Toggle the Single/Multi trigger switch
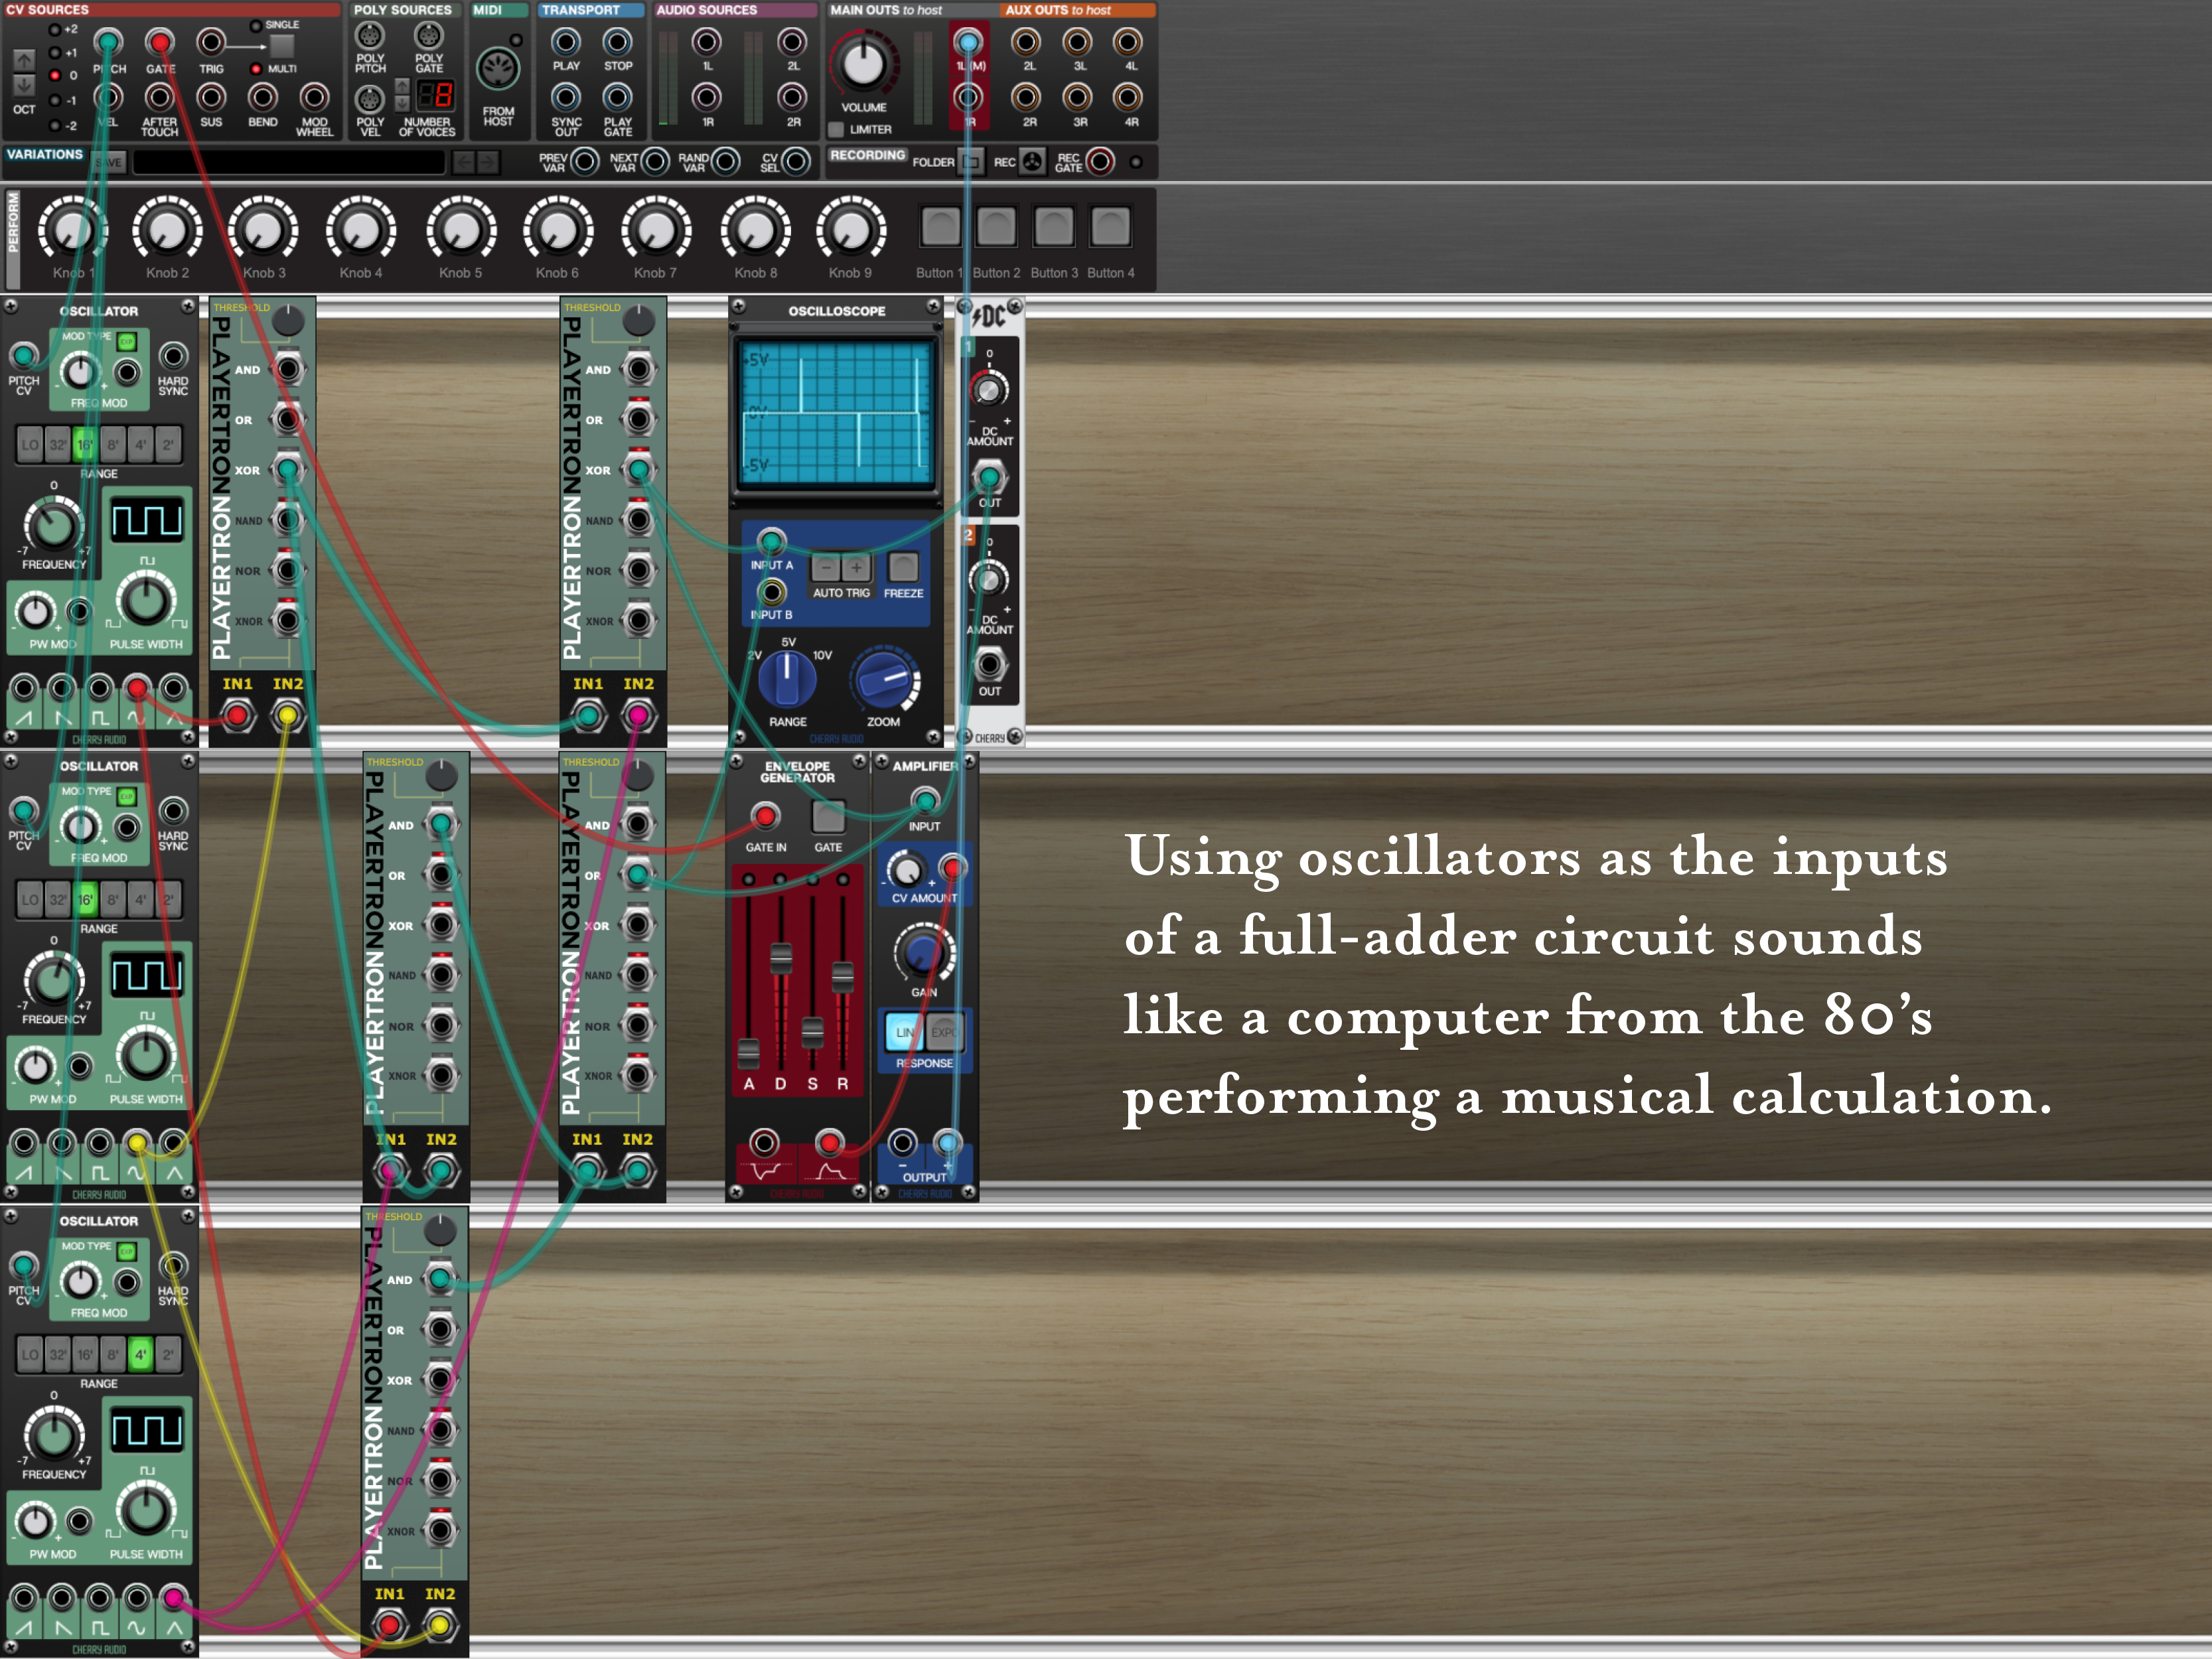Image resolution: width=2212 pixels, height=1659 pixels. (x=282, y=46)
